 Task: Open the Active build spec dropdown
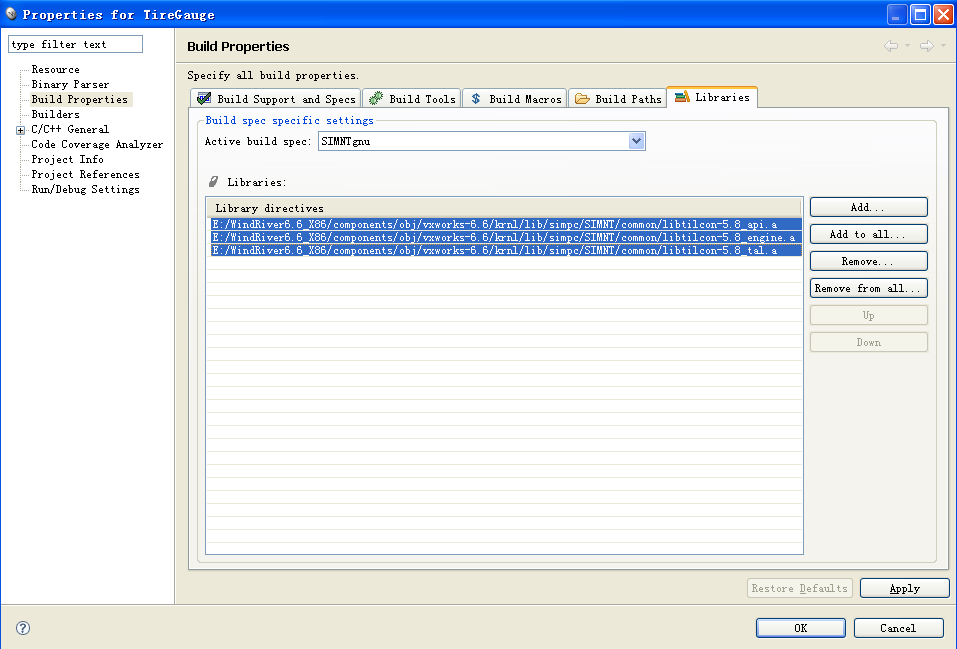point(637,141)
